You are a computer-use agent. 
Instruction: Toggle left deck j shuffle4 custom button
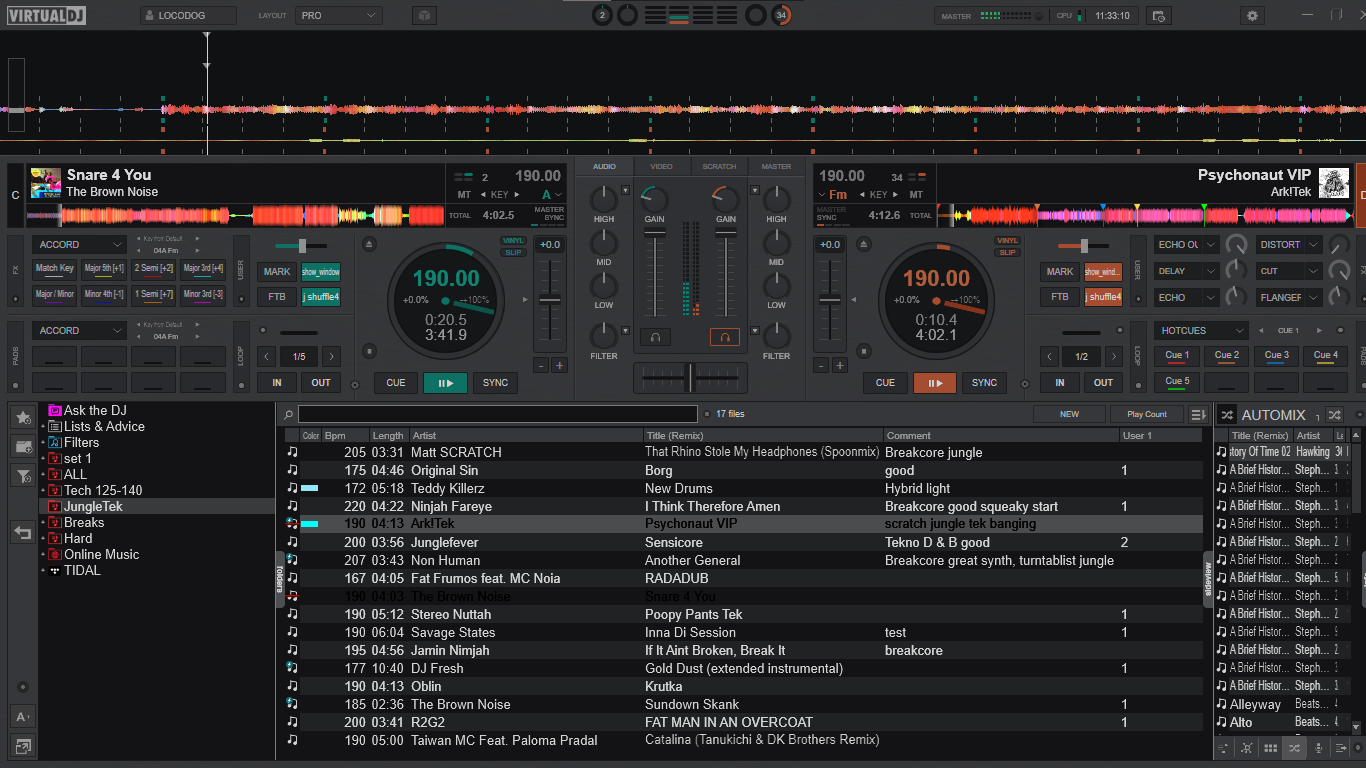click(x=321, y=297)
